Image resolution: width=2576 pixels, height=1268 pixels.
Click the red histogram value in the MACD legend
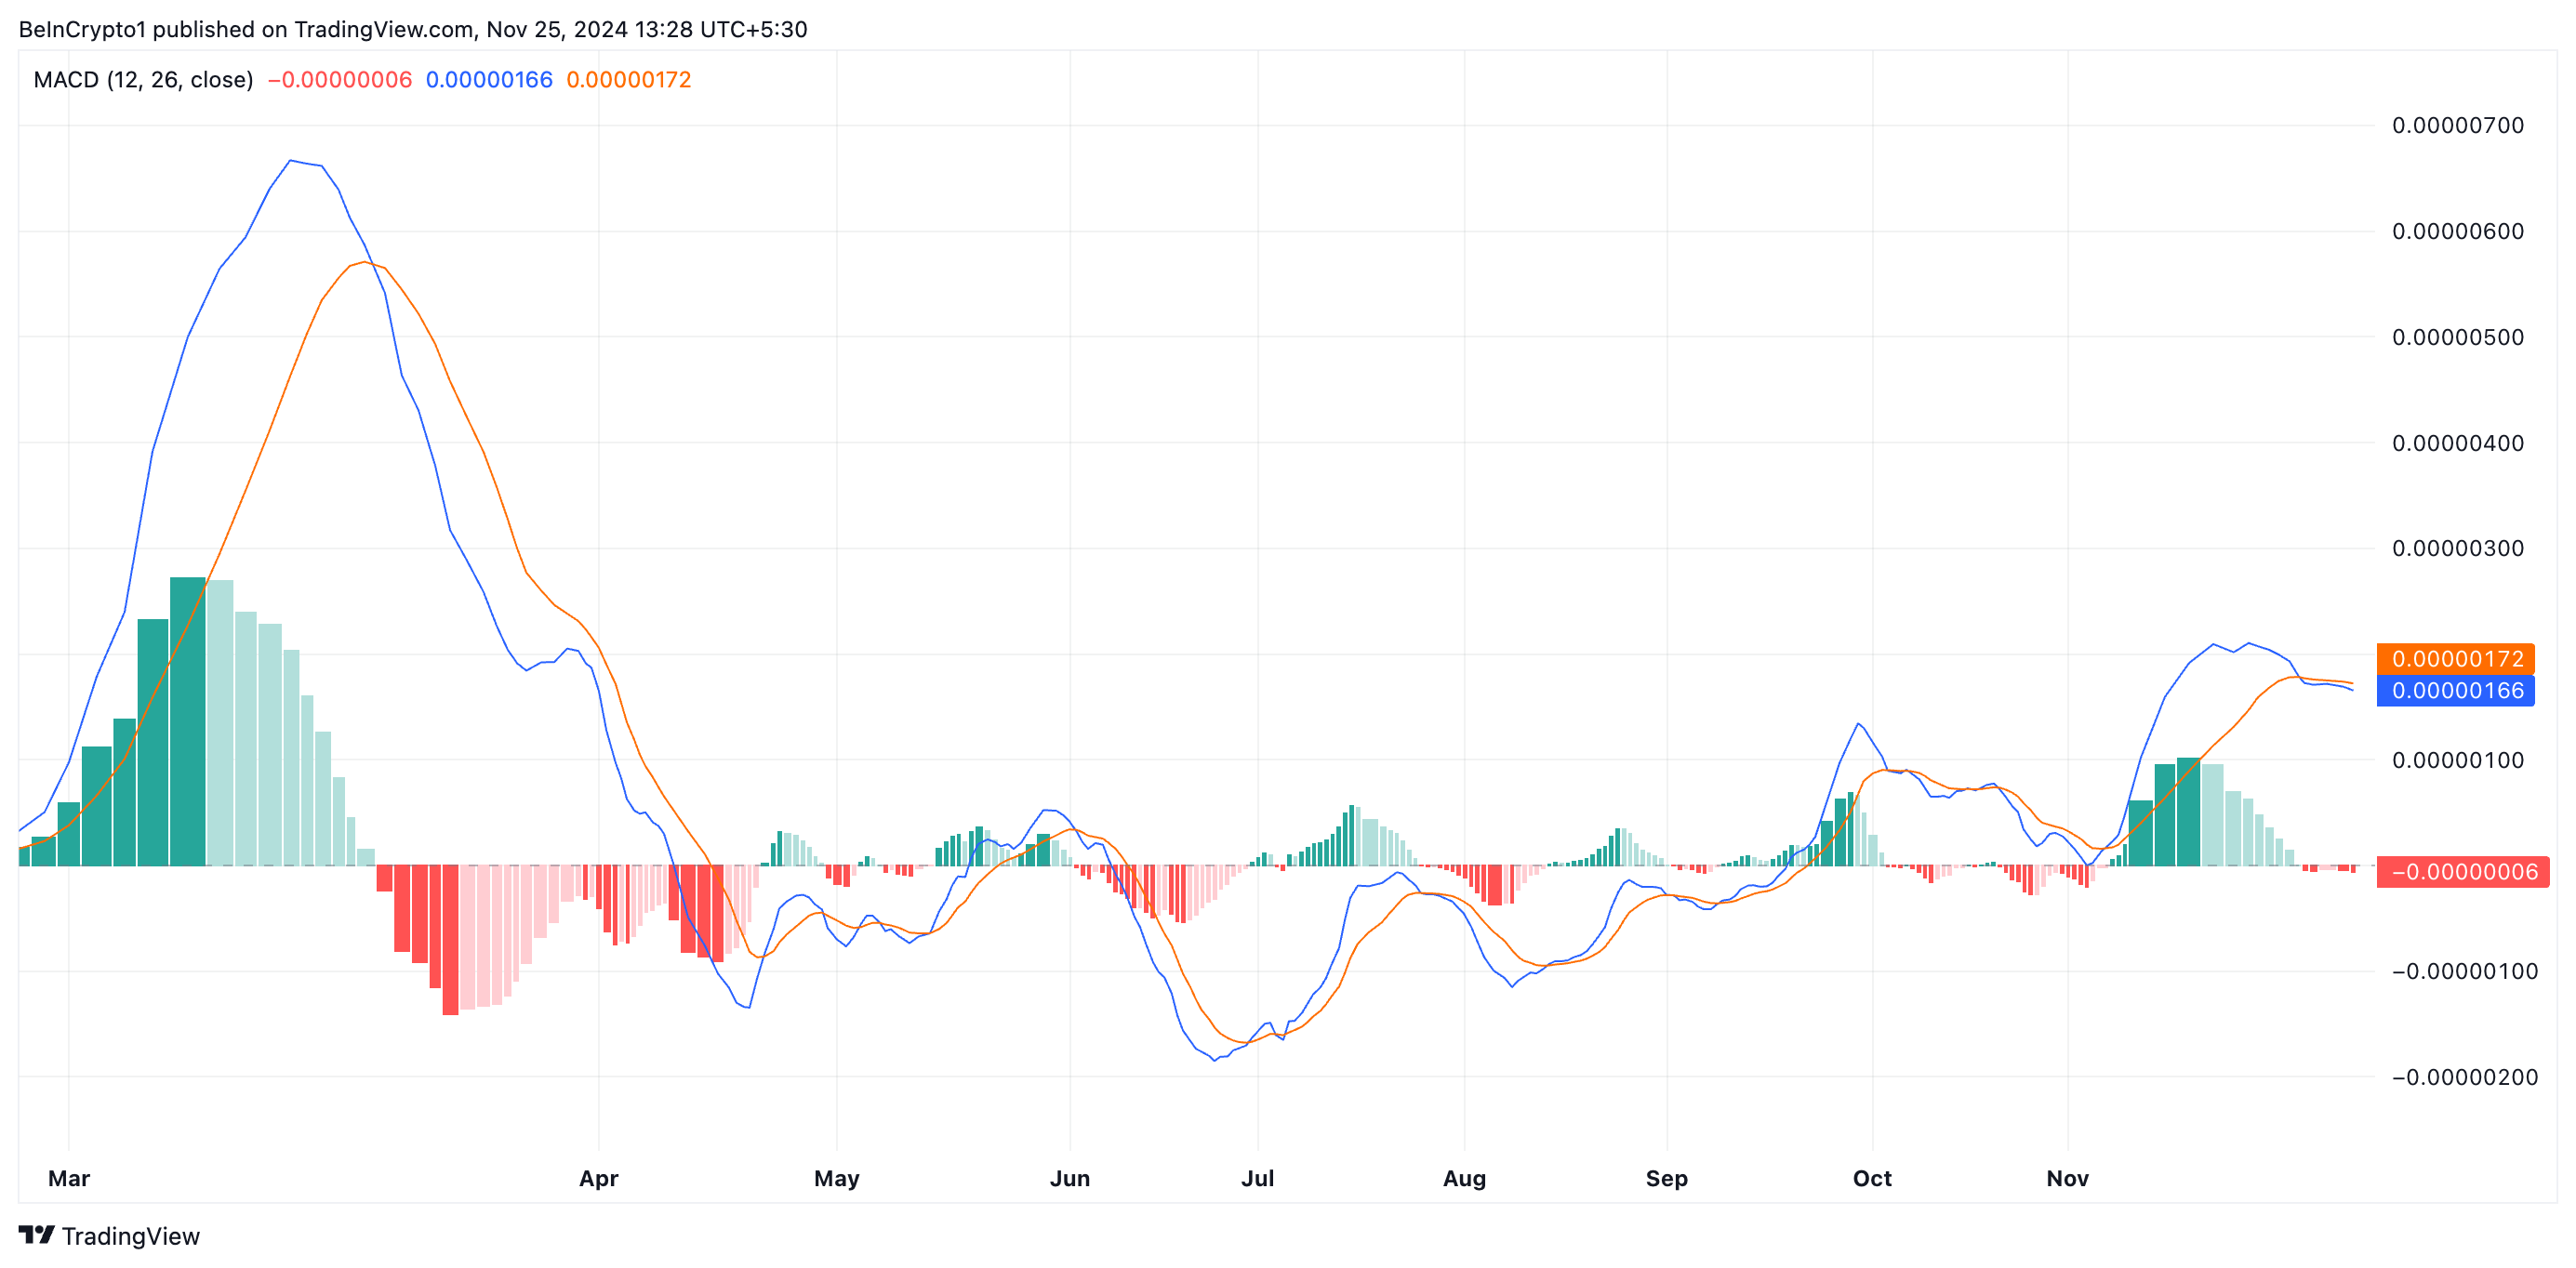pos(340,80)
